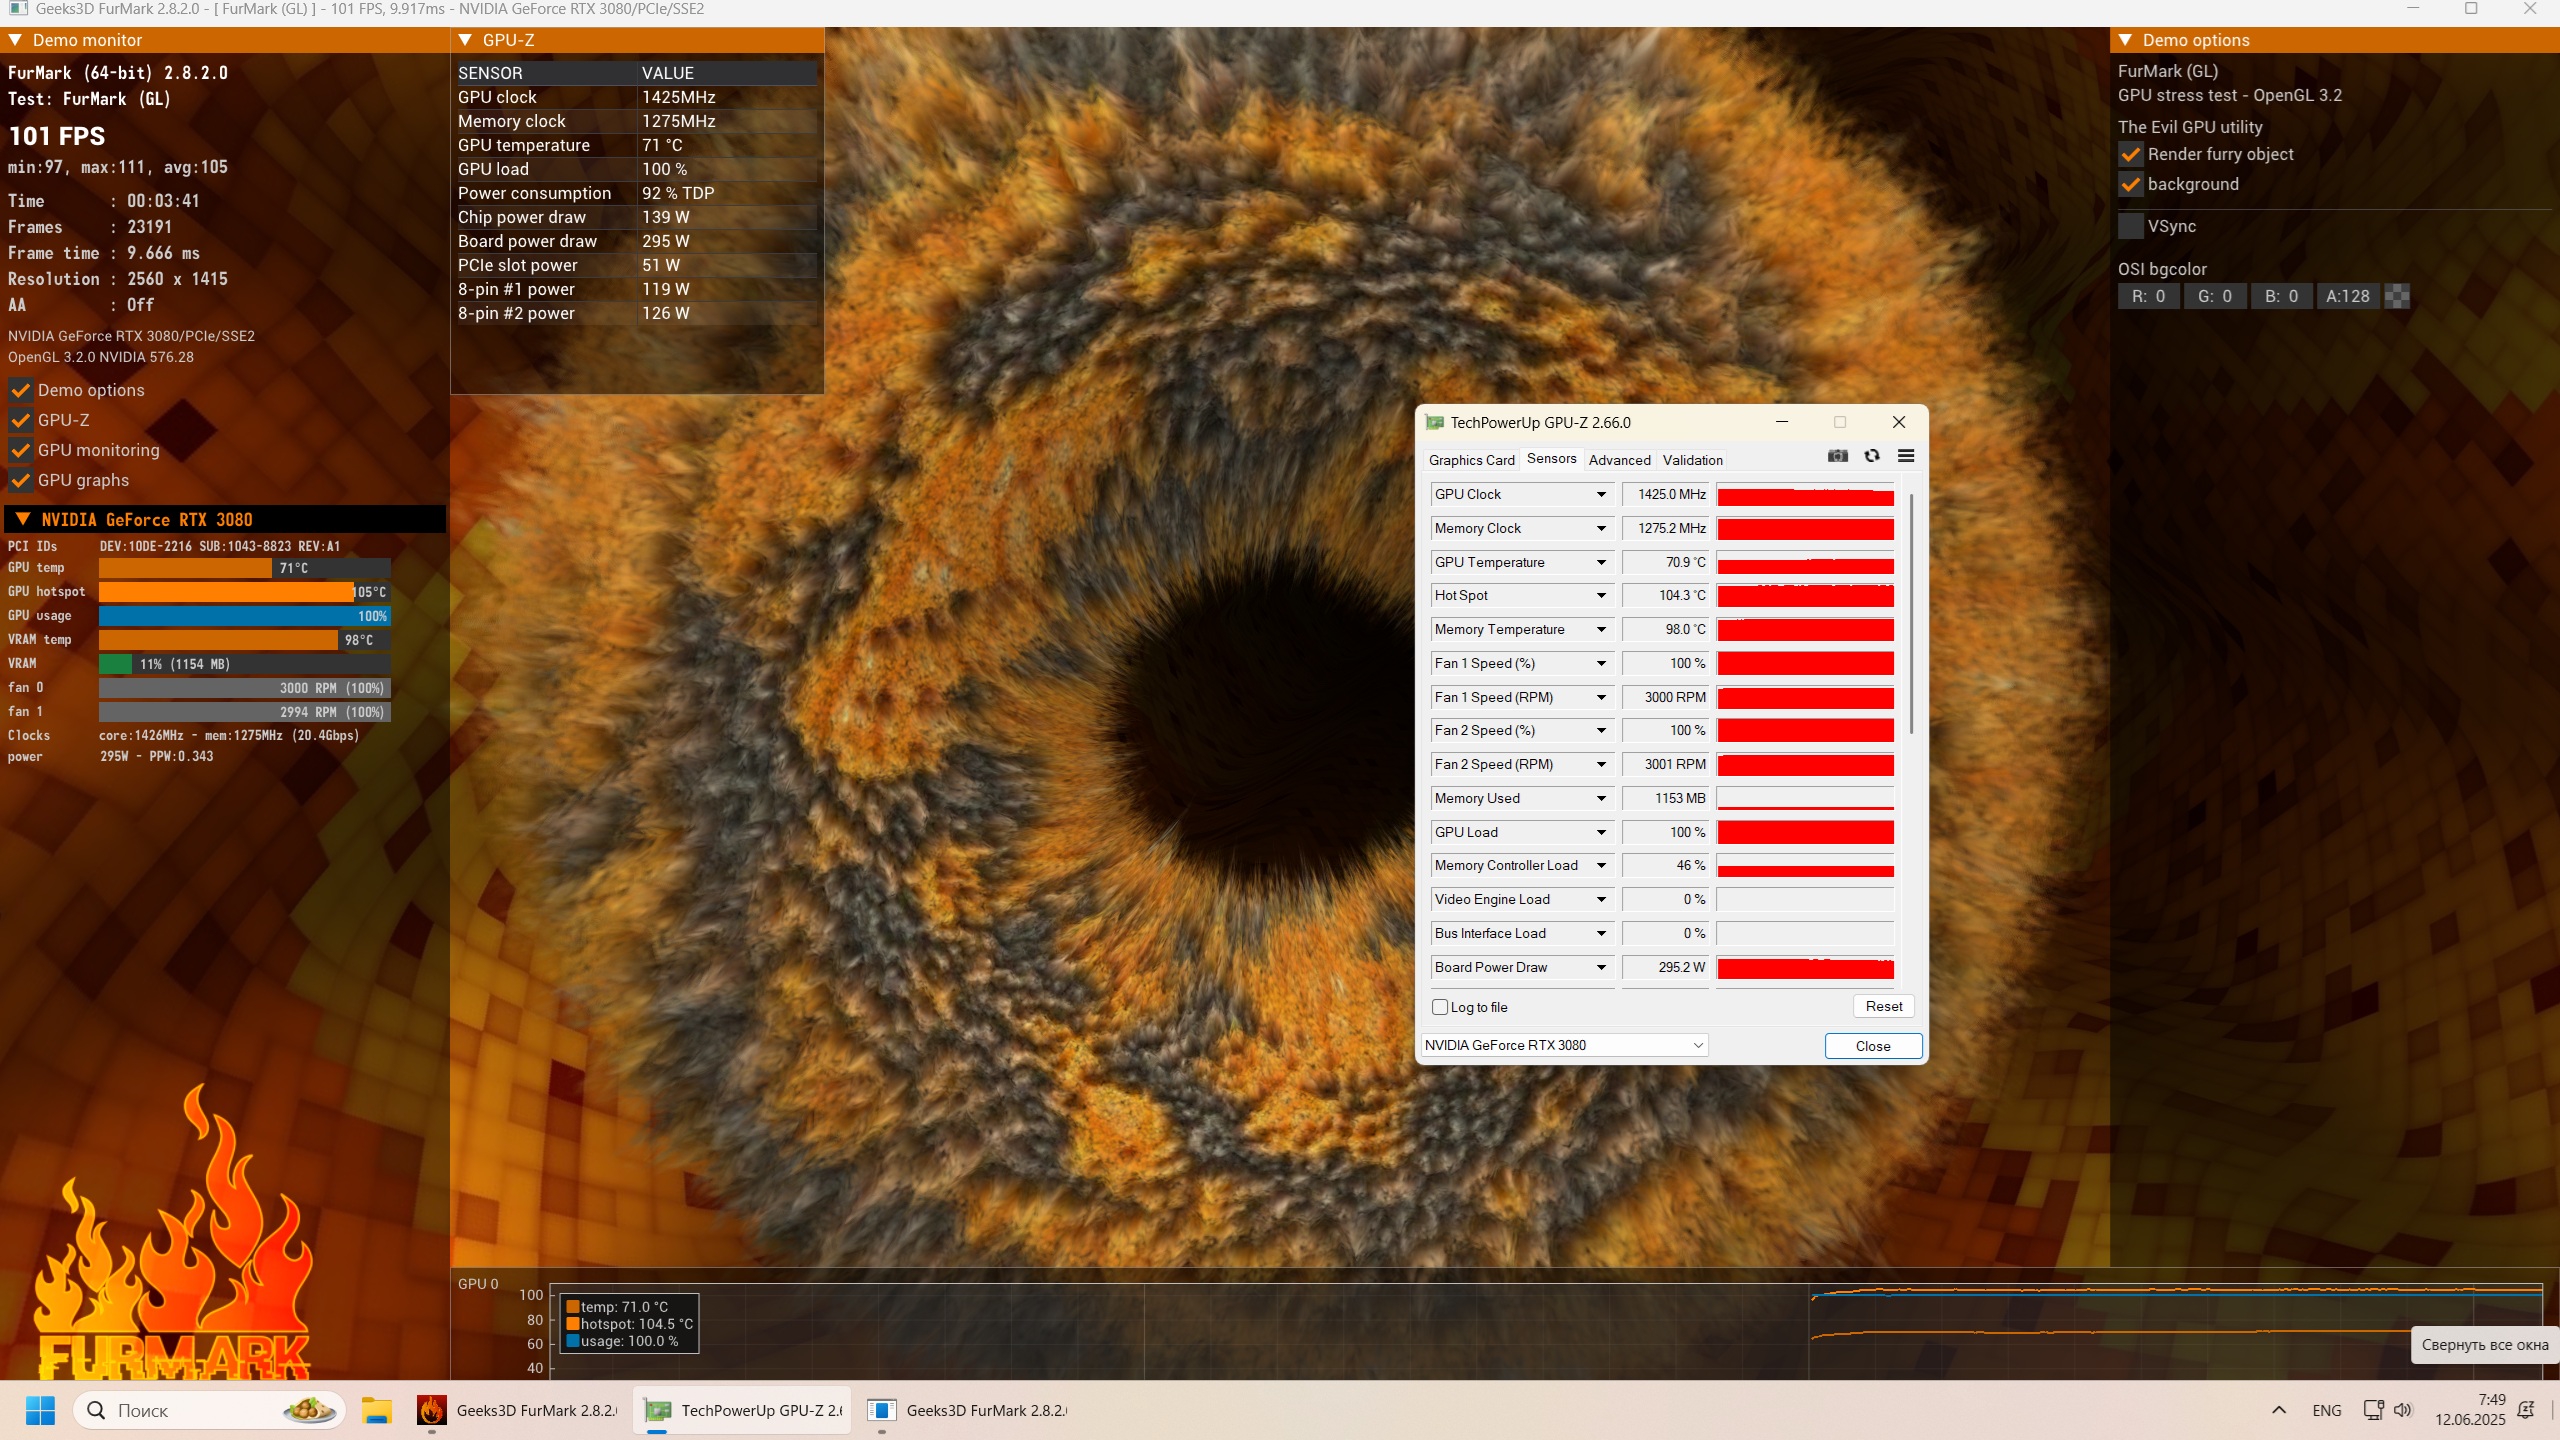The height and width of the screenshot is (1440, 2560).
Task: Adjust the A:128 alpha value field
Action: pyautogui.click(x=2348, y=296)
